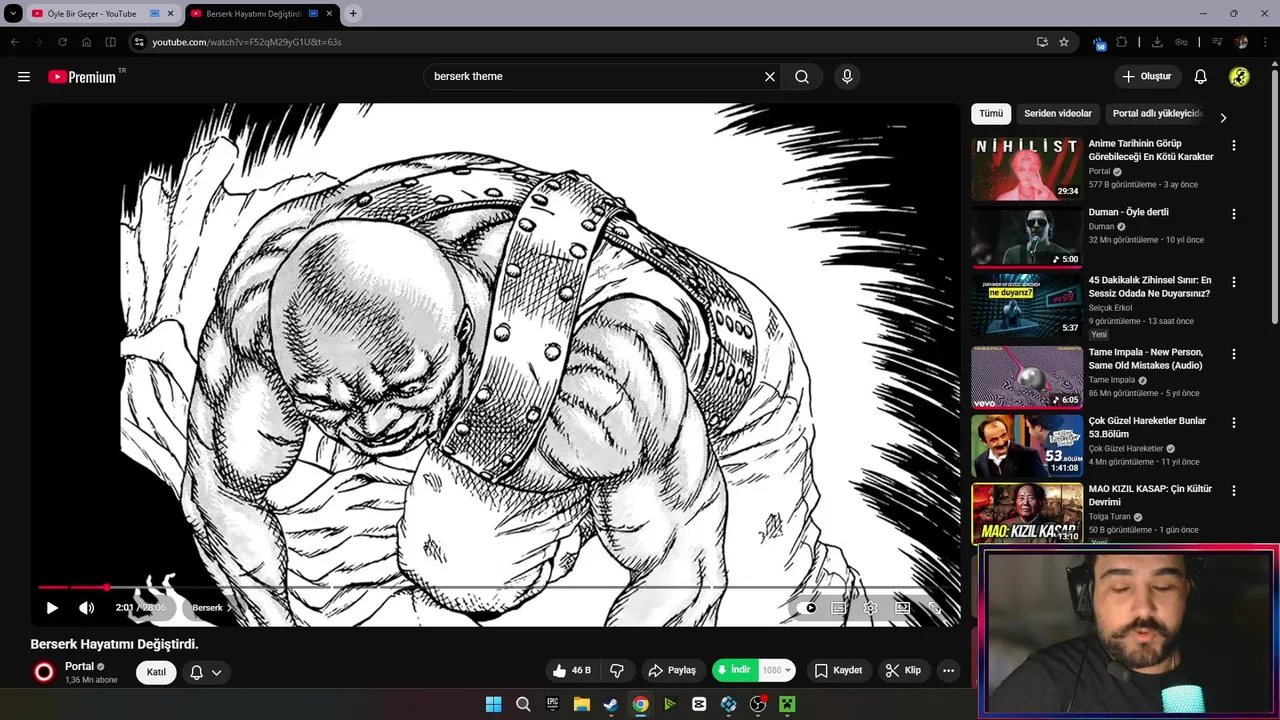Play the paused video

[52, 608]
